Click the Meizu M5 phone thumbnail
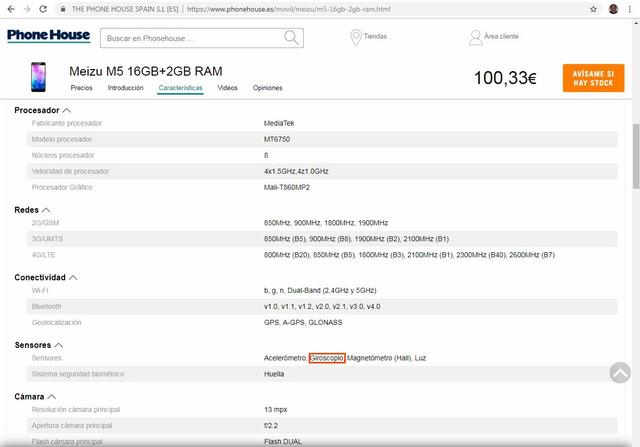Image resolution: width=640 pixels, height=447 pixels. click(x=38, y=77)
